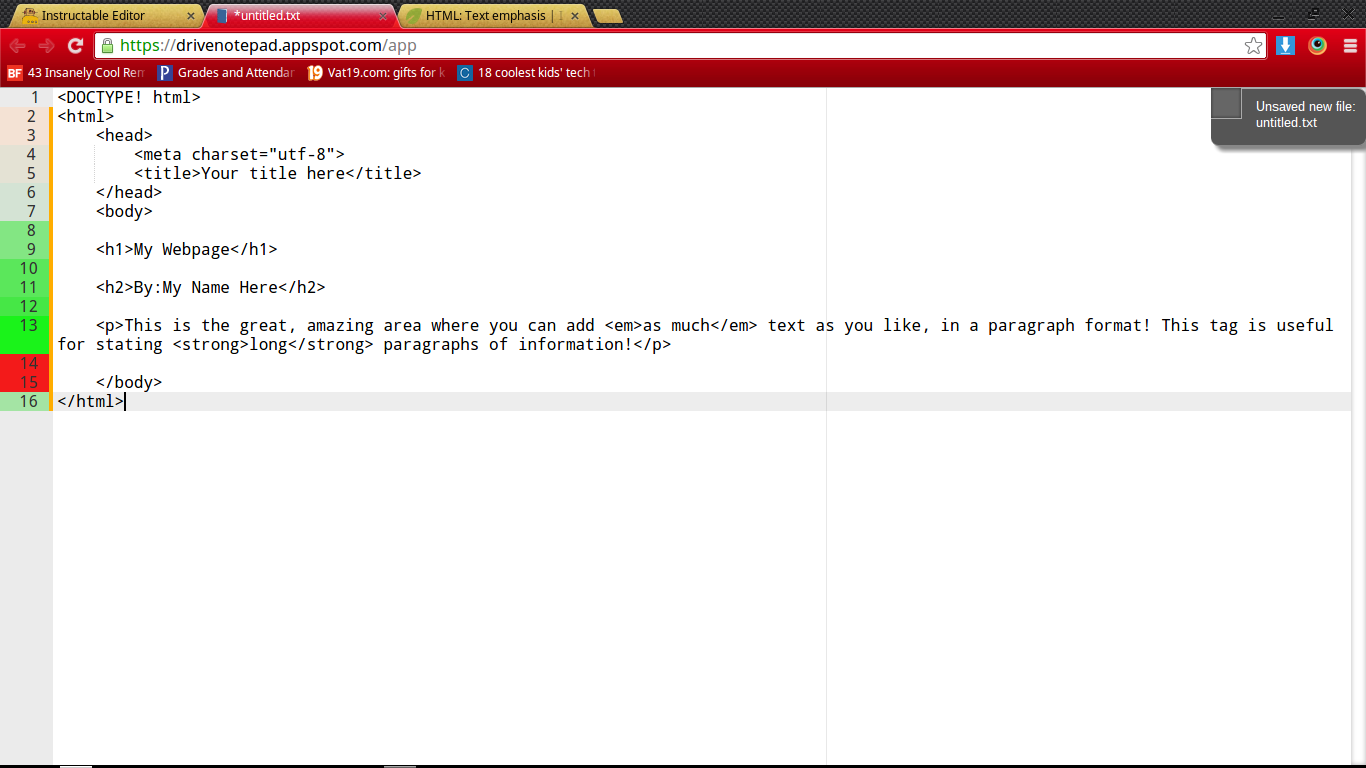Click the <em>as much</em> text
Screen dimensions: 1366x768
point(681,326)
